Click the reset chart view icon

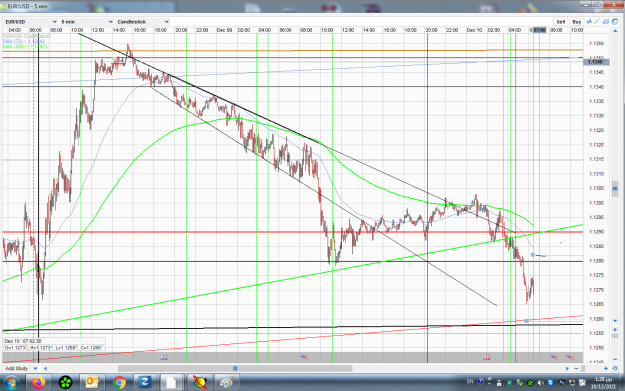(x=615, y=368)
